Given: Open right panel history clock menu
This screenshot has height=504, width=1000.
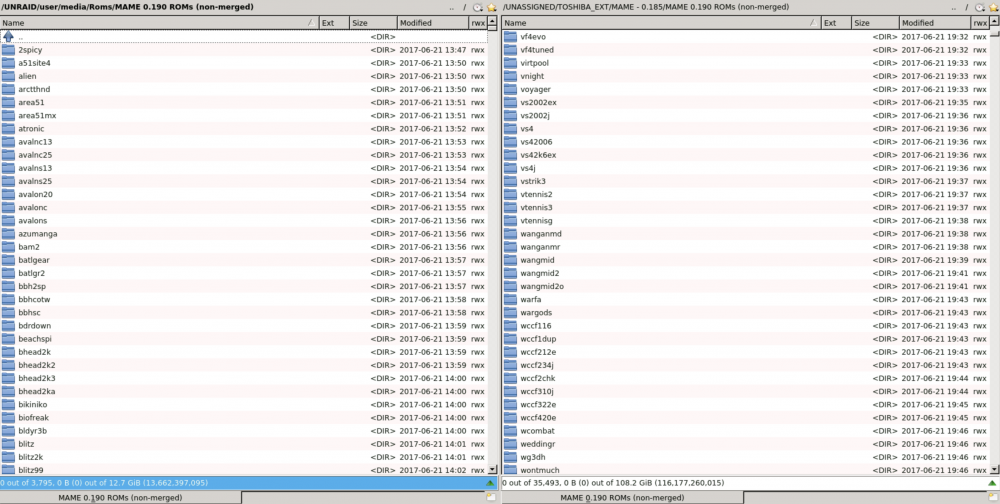Looking at the screenshot, I should (981, 8).
